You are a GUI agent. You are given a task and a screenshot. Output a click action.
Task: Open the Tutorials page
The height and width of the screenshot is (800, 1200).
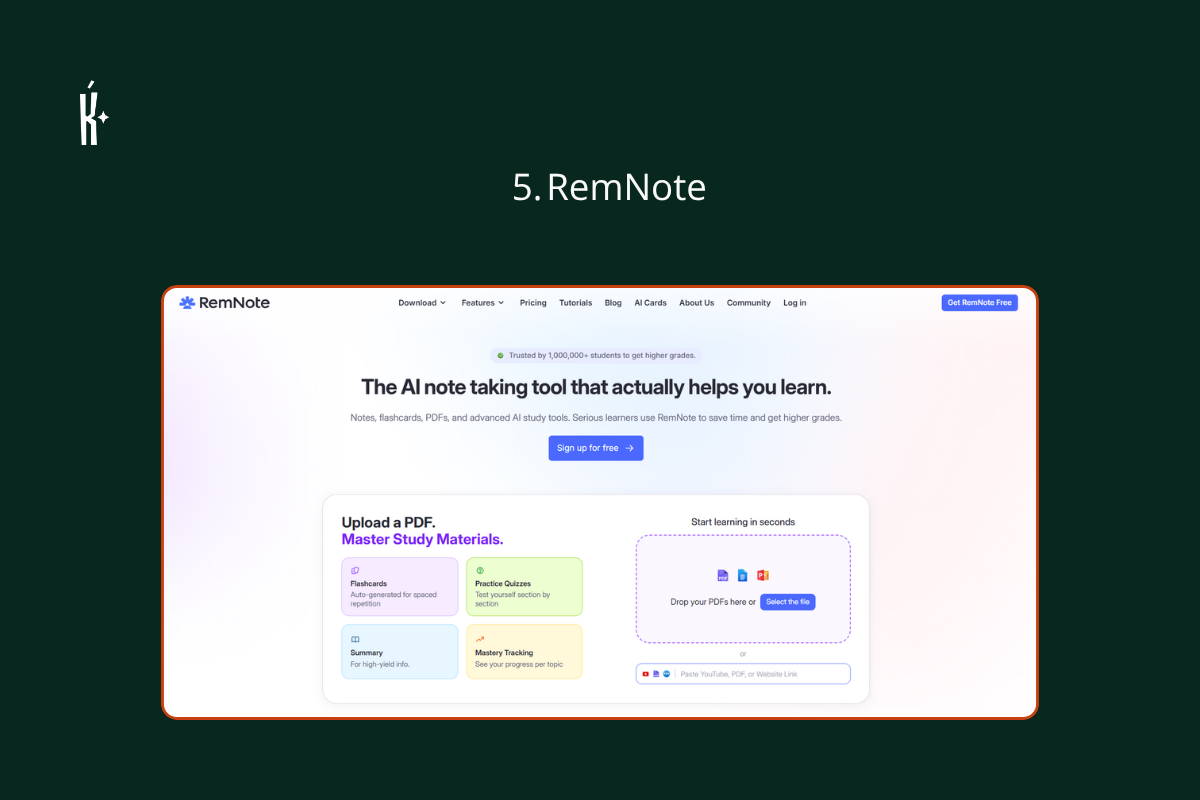point(576,303)
